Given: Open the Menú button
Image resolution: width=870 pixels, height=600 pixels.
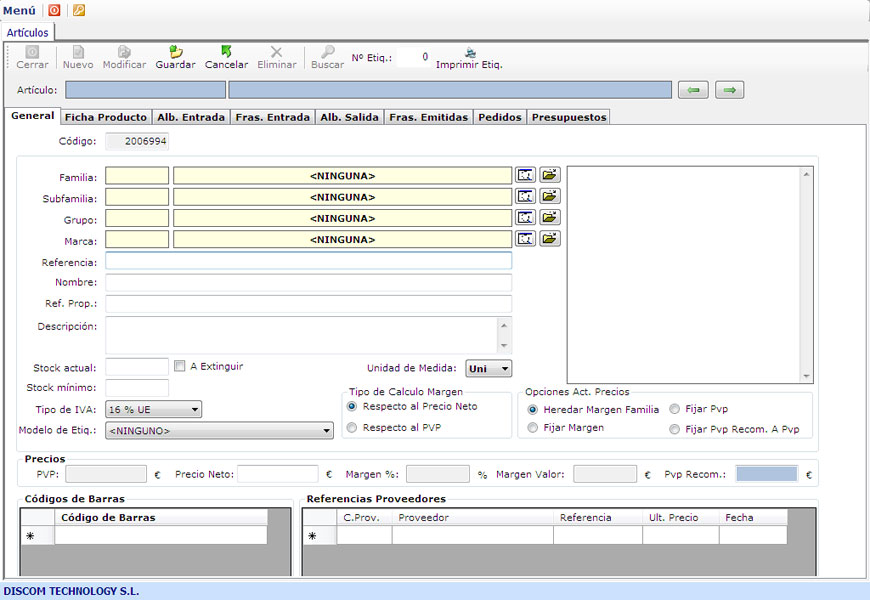Looking at the screenshot, I should 20,10.
